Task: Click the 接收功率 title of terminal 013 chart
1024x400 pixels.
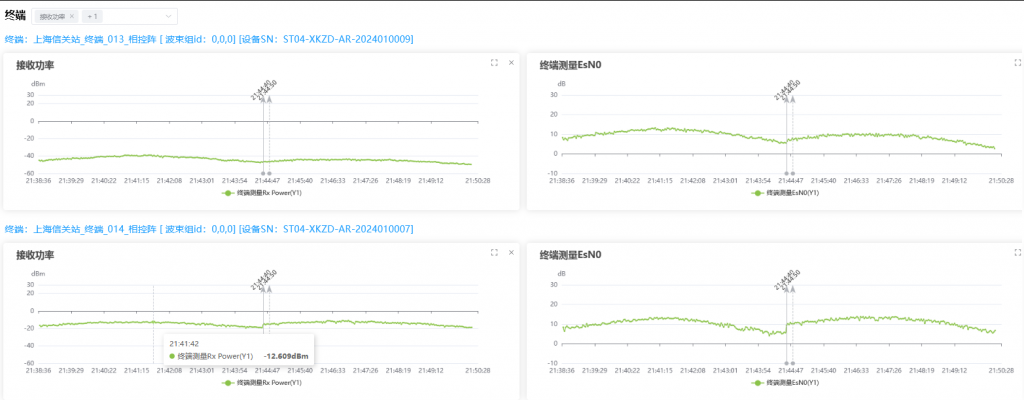Action: click(x=35, y=65)
